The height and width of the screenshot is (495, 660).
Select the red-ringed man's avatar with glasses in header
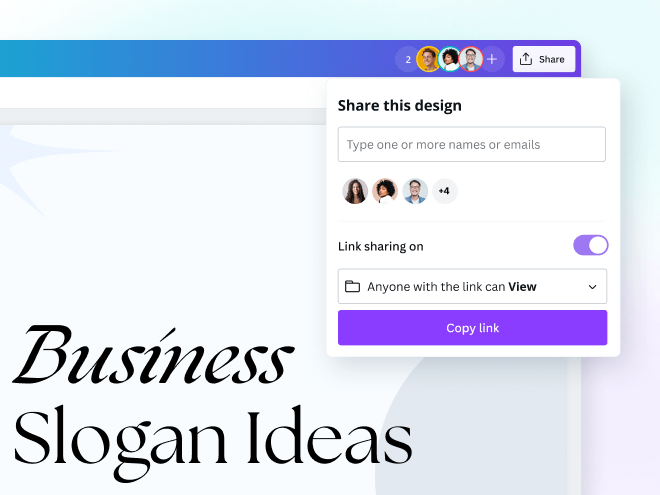point(471,59)
